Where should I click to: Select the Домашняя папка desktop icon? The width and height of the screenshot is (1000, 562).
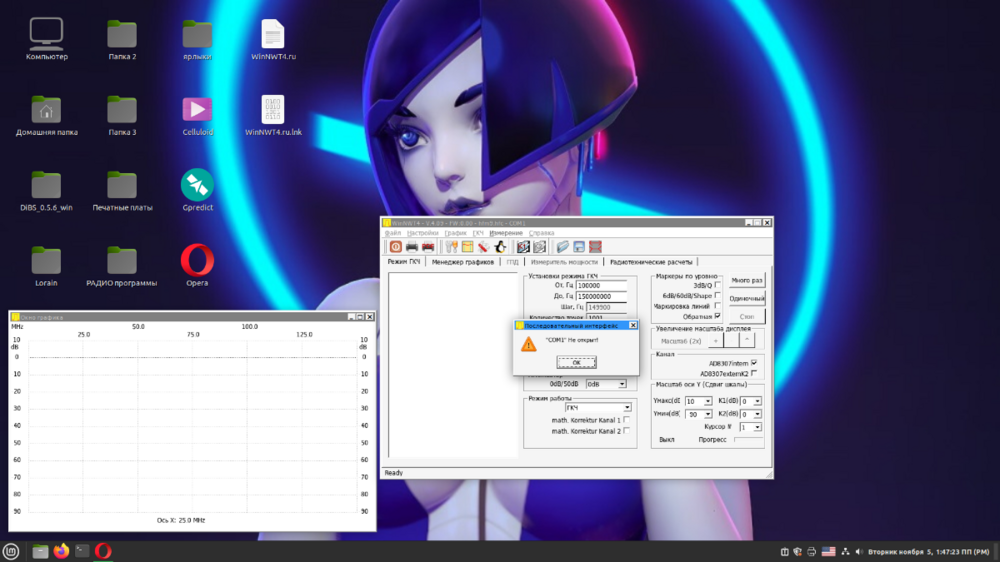tap(47, 115)
